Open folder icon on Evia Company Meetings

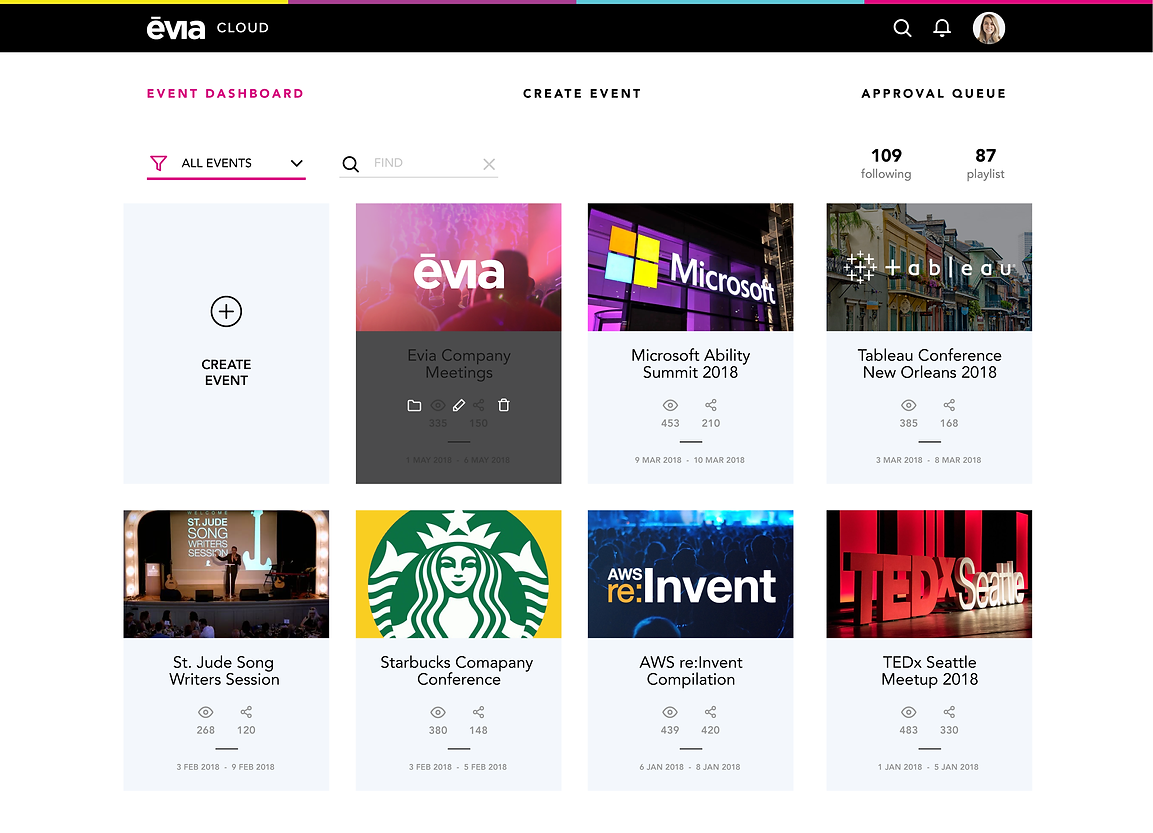point(414,405)
